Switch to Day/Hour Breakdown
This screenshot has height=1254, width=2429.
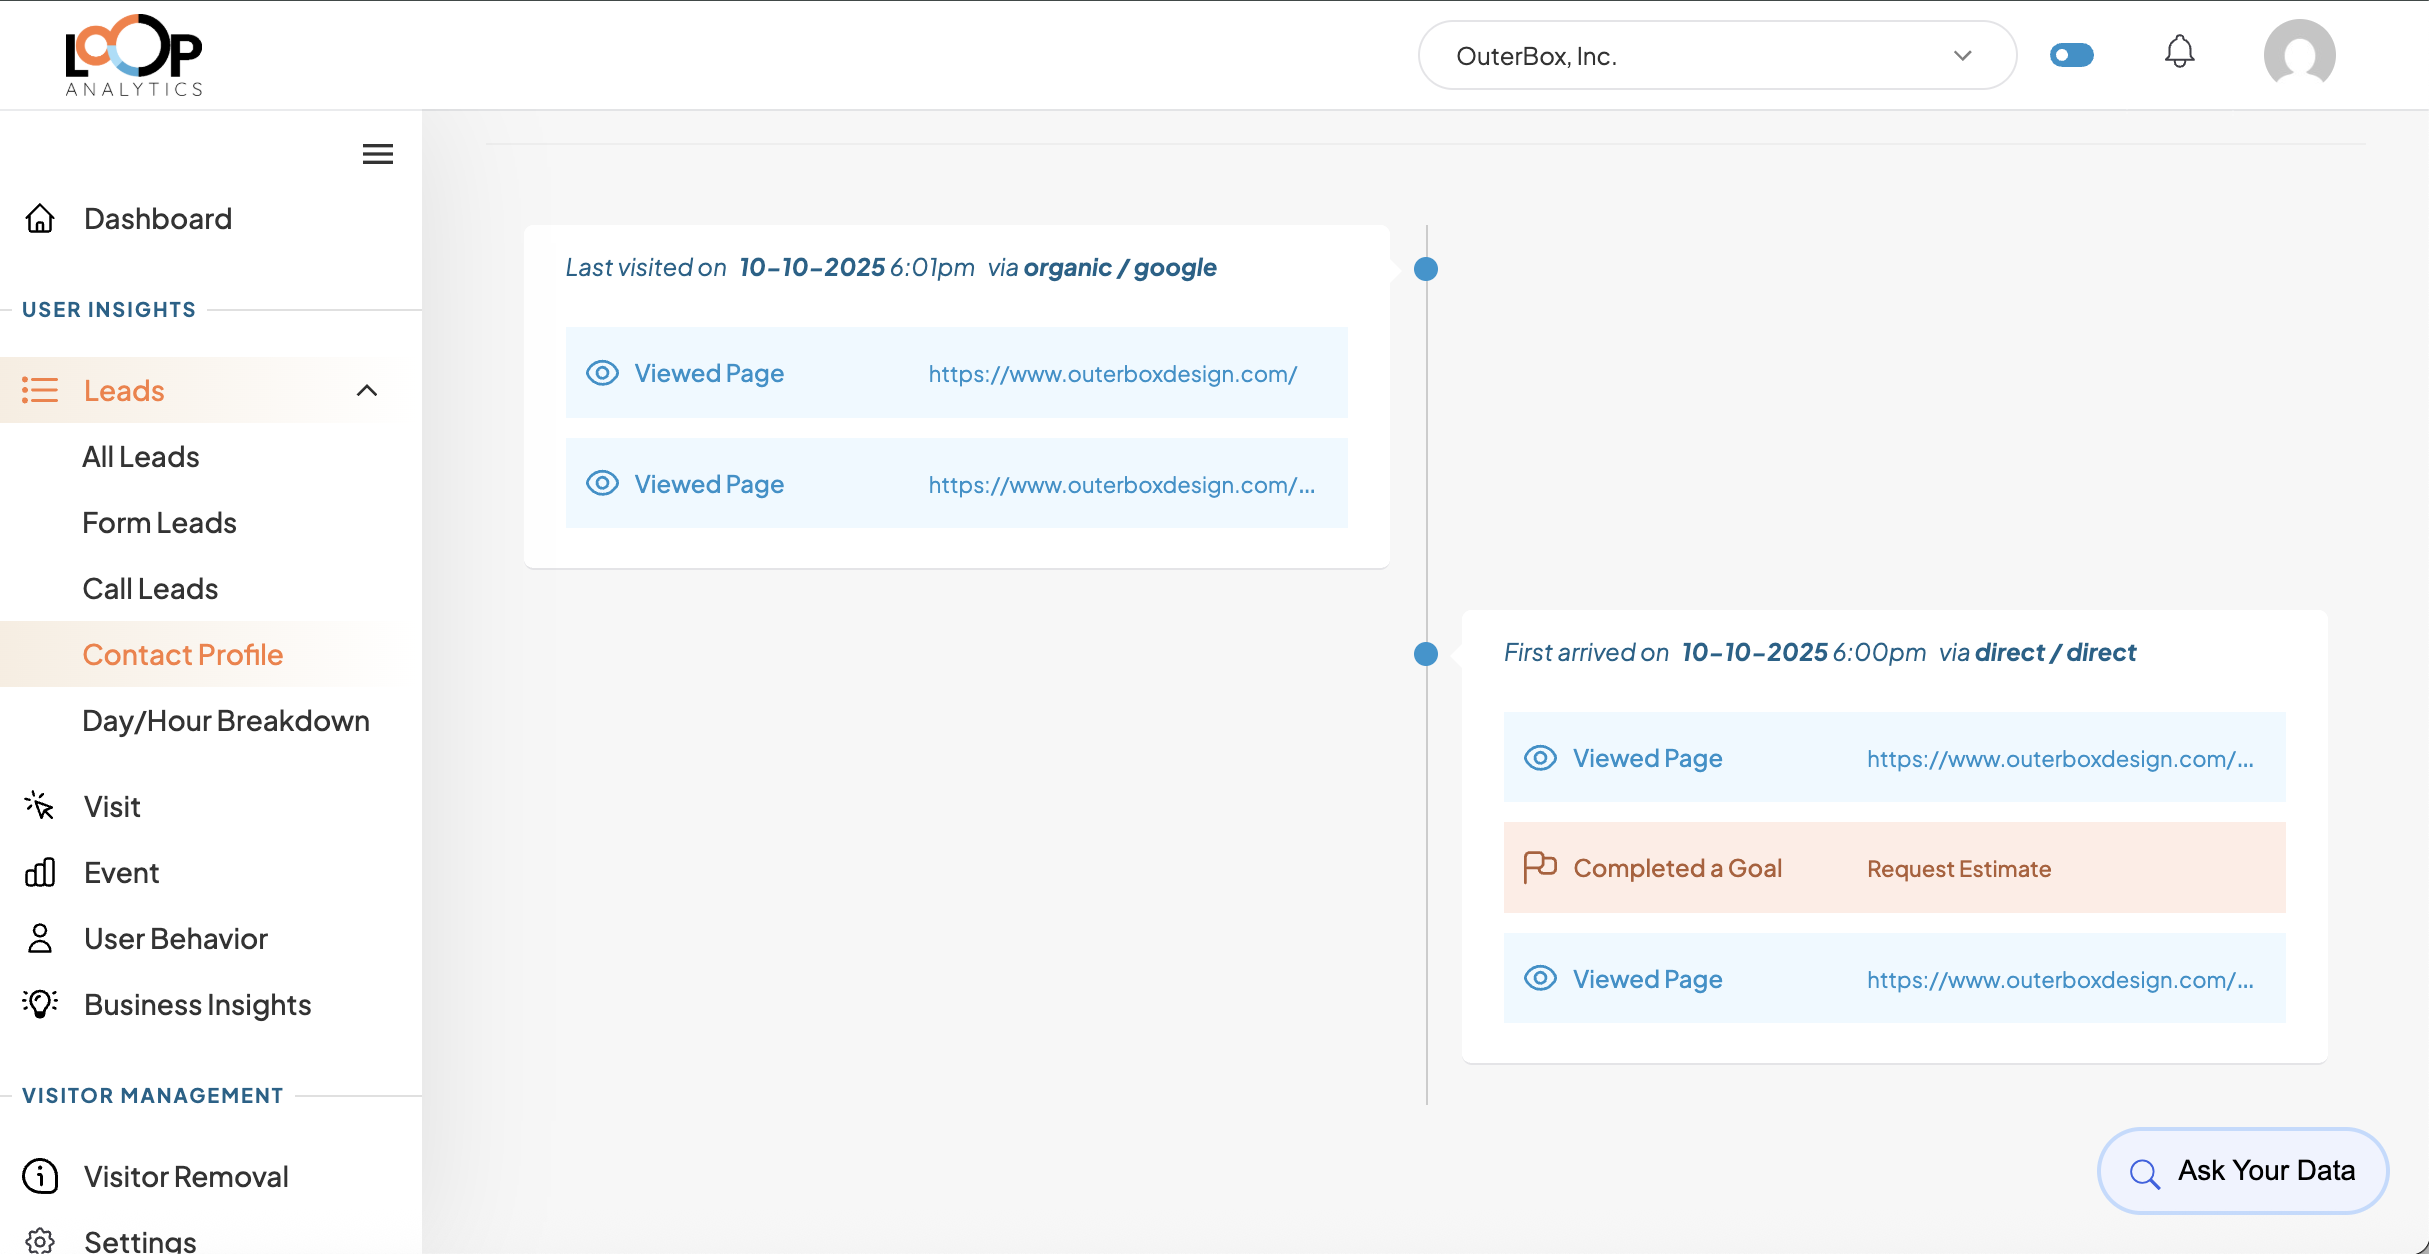coord(226,720)
